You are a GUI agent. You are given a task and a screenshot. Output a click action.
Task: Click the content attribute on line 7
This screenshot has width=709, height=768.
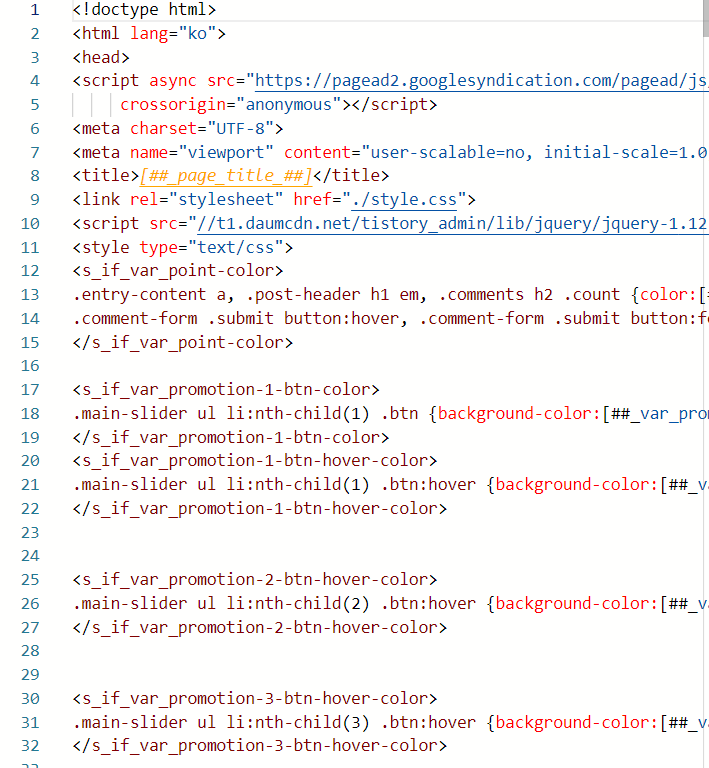click(317, 153)
